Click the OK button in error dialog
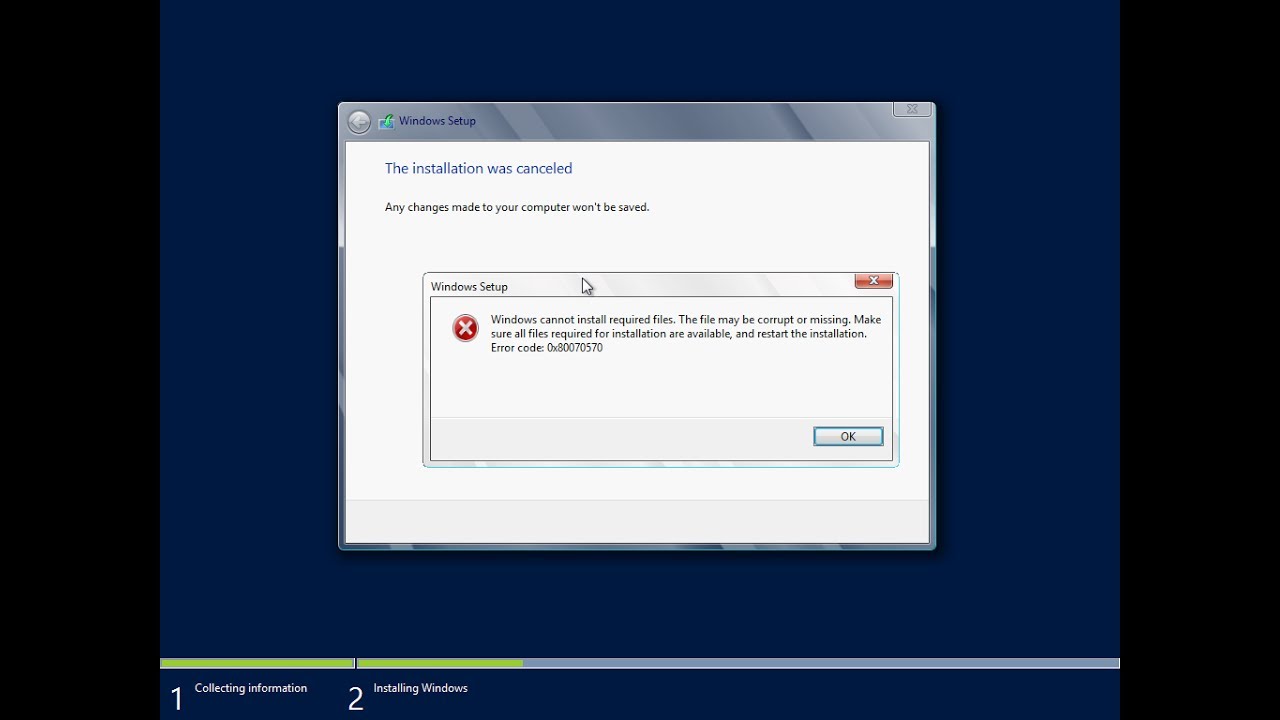Screen dimensions: 1280x720 pyautogui.click(x=848, y=436)
